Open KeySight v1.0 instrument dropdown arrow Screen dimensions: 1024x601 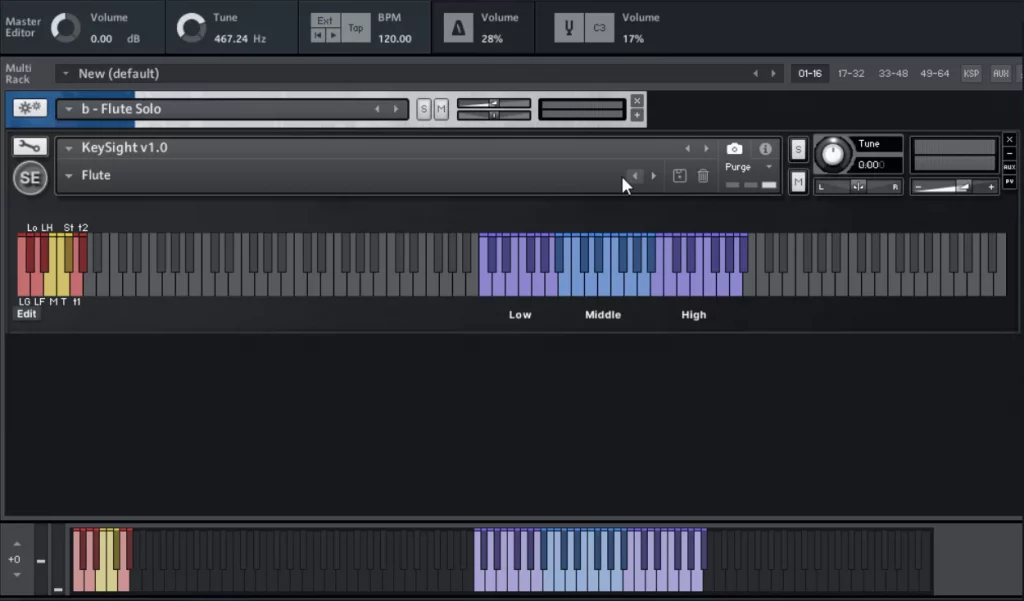[69, 148]
